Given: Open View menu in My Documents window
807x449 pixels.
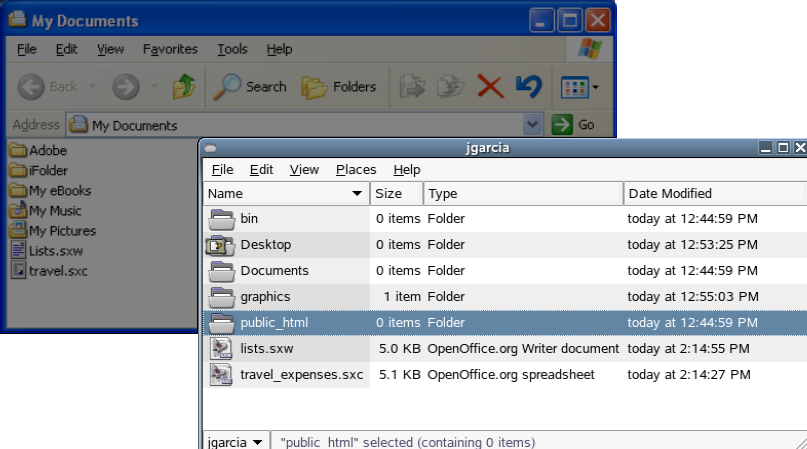Looking at the screenshot, I should click(x=111, y=49).
